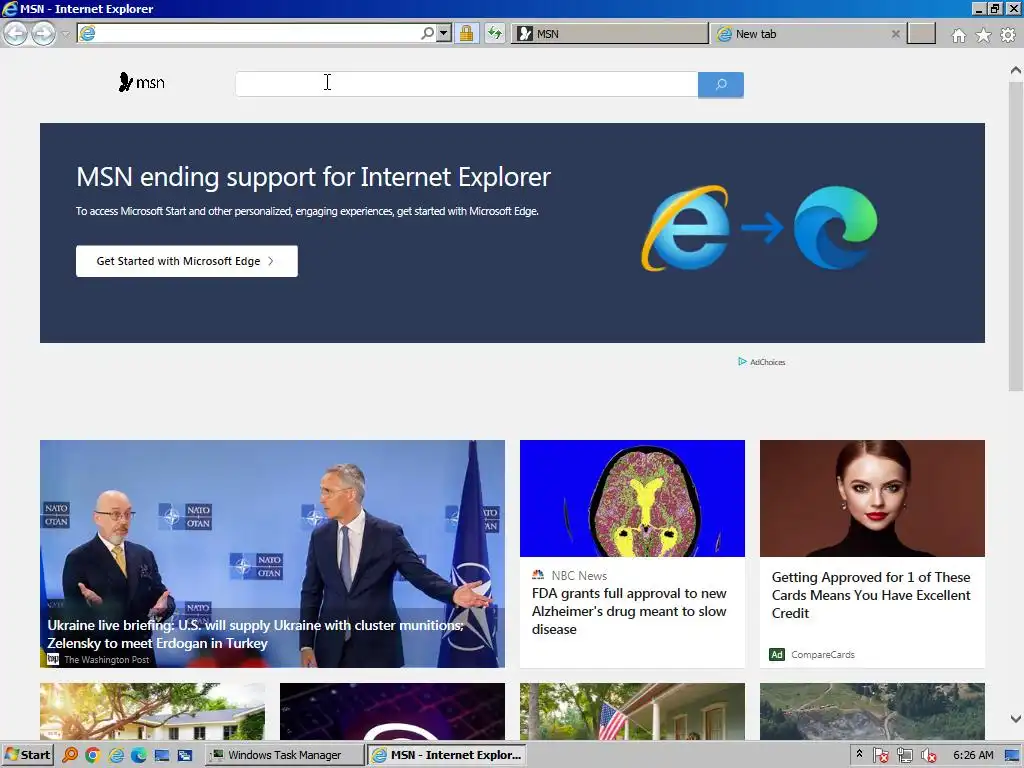The height and width of the screenshot is (768, 1024).
Task: Open a blank new tab button
Action: (x=921, y=34)
